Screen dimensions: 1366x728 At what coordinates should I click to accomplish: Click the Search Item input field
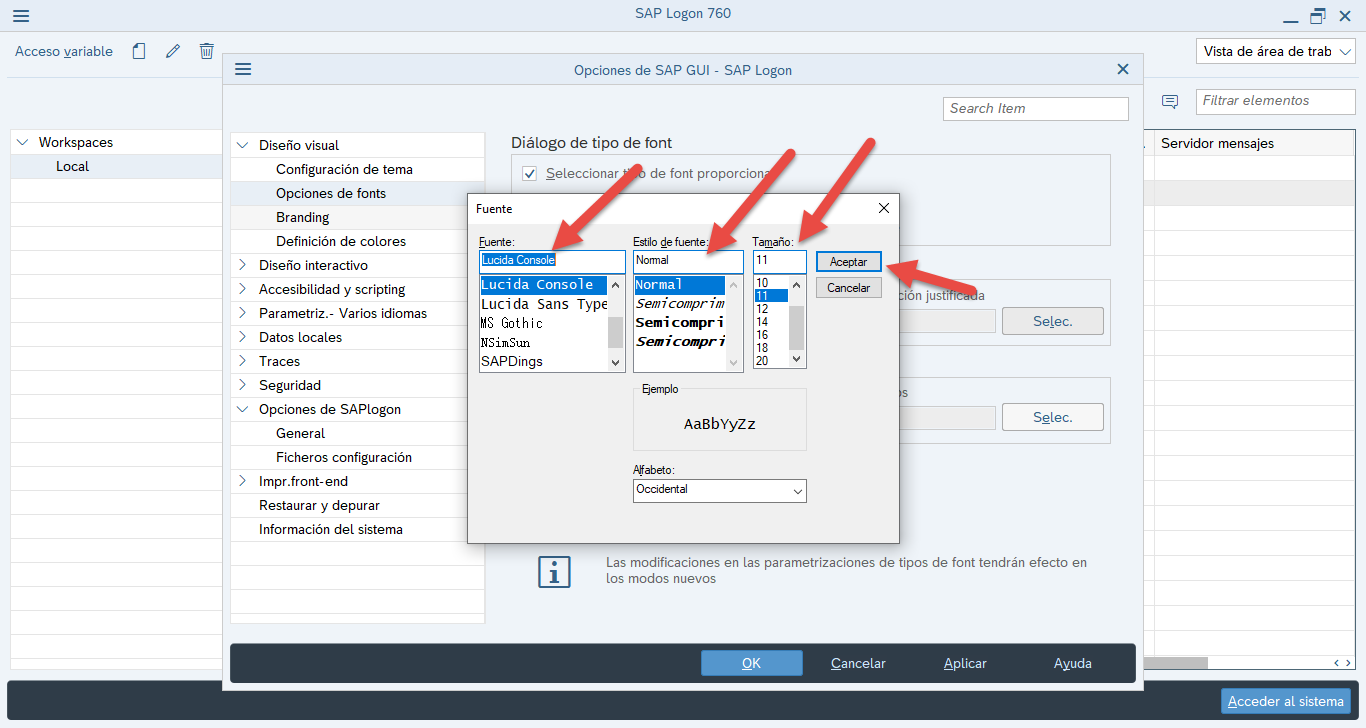tap(1035, 108)
